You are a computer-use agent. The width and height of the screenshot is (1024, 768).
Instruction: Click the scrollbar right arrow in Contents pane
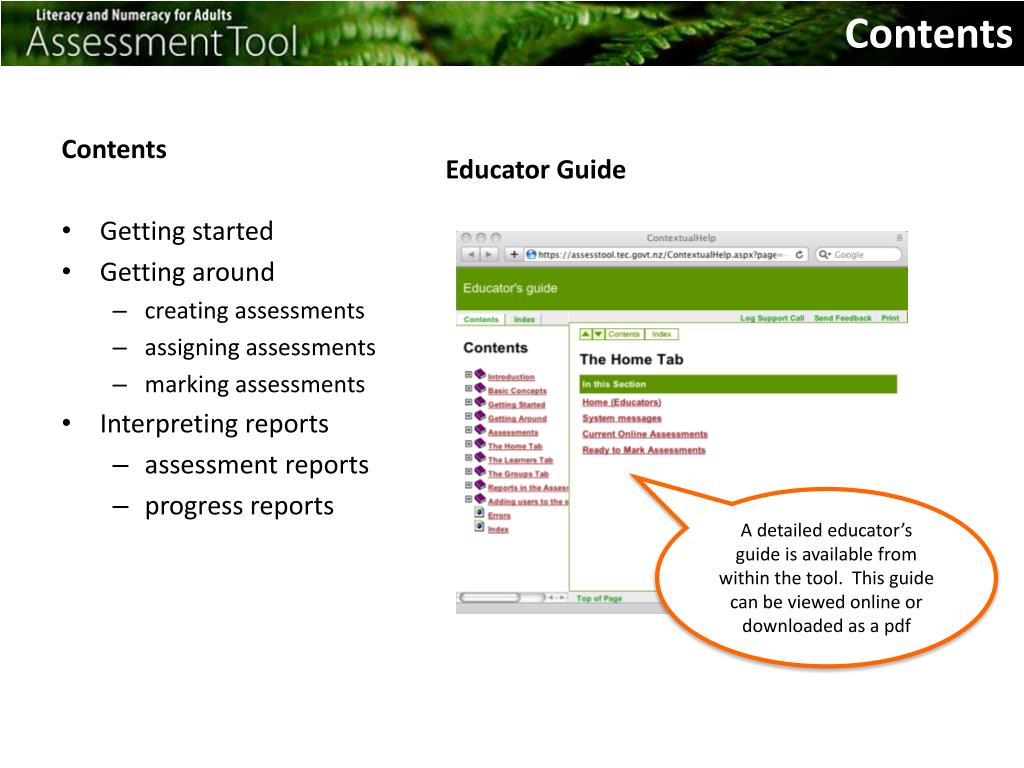pos(561,598)
